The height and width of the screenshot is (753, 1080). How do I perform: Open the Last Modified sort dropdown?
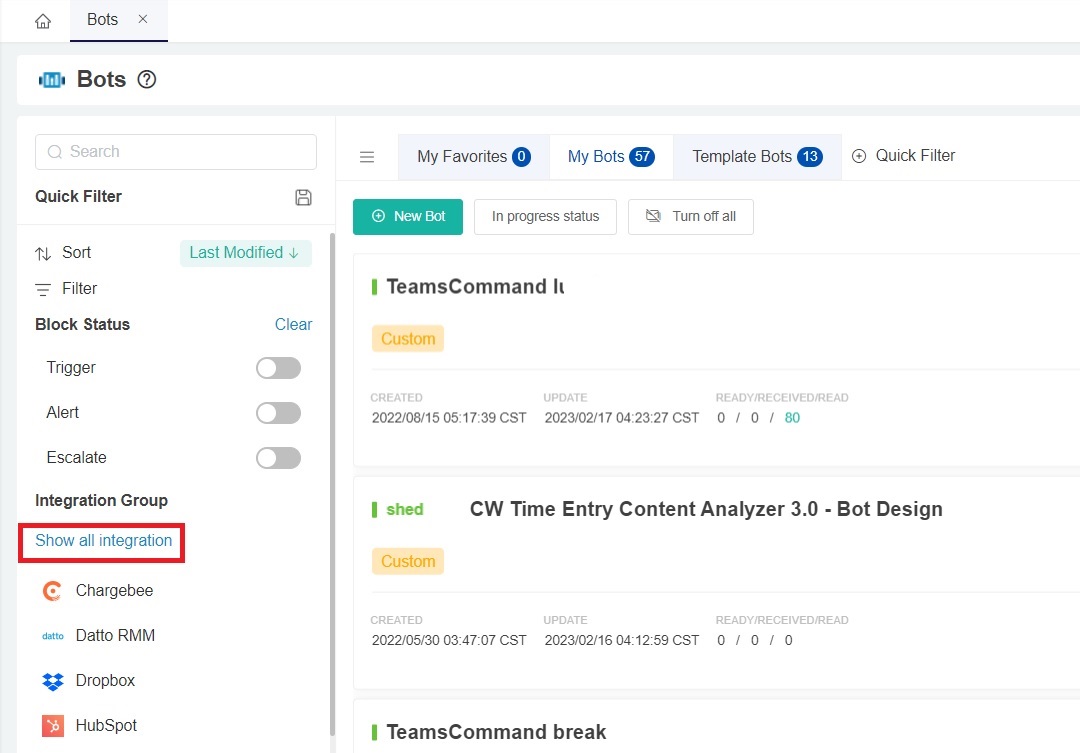245,253
